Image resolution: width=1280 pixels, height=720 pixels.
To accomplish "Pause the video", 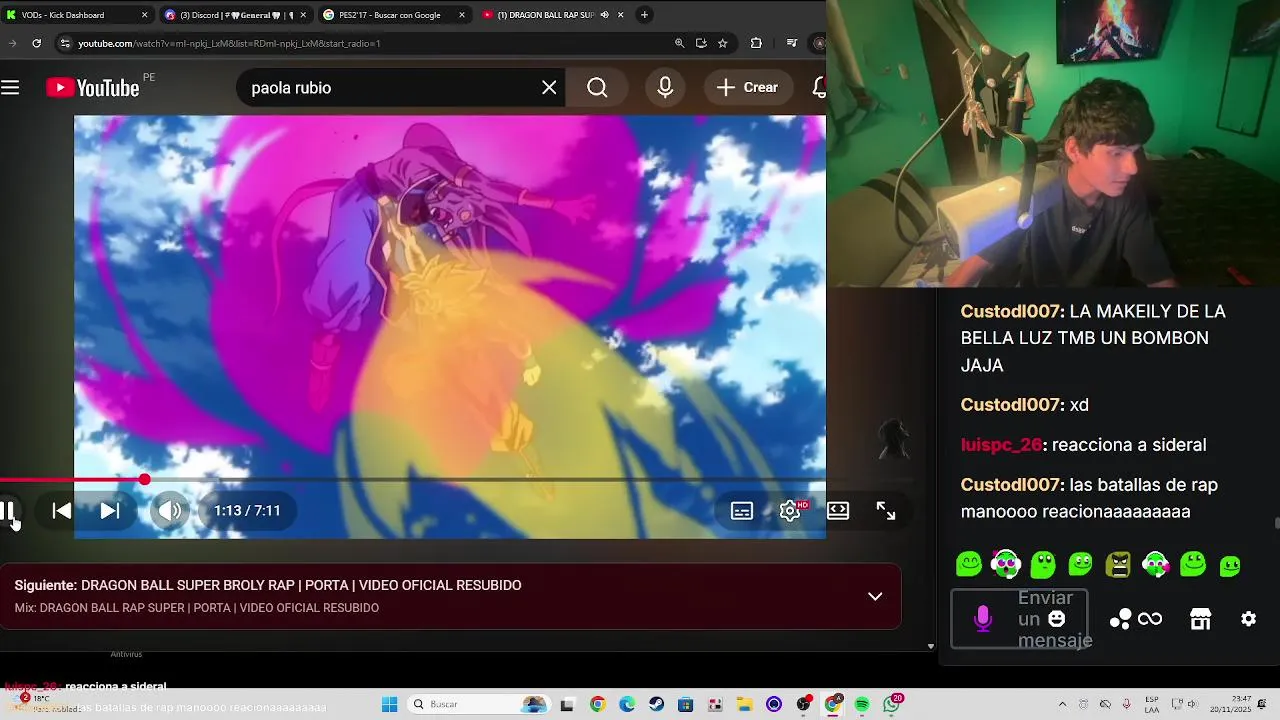I will tap(7, 511).
